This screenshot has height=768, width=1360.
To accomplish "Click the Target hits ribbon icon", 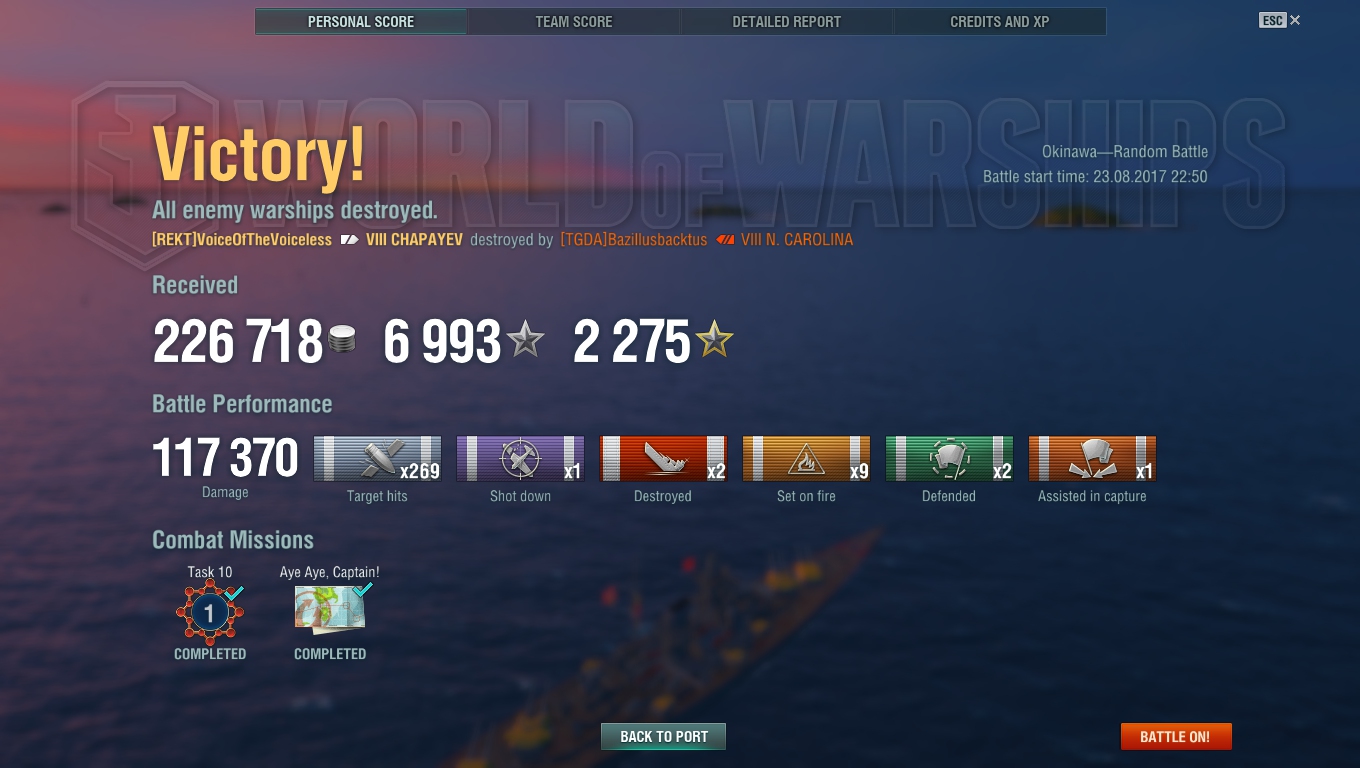I will [377, 459].
